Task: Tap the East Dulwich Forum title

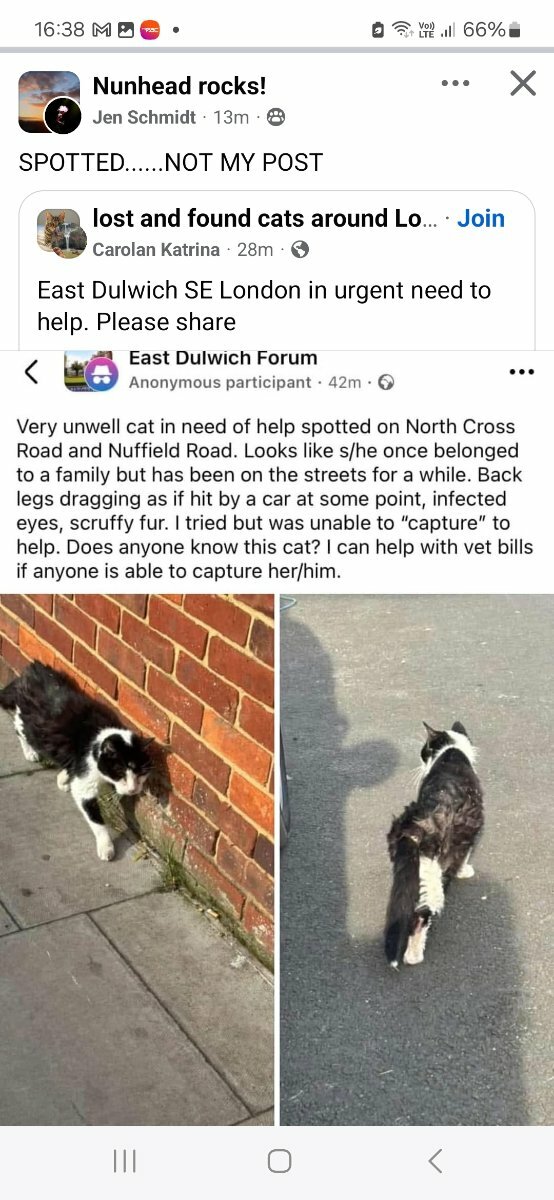Action: click(223, 358)
